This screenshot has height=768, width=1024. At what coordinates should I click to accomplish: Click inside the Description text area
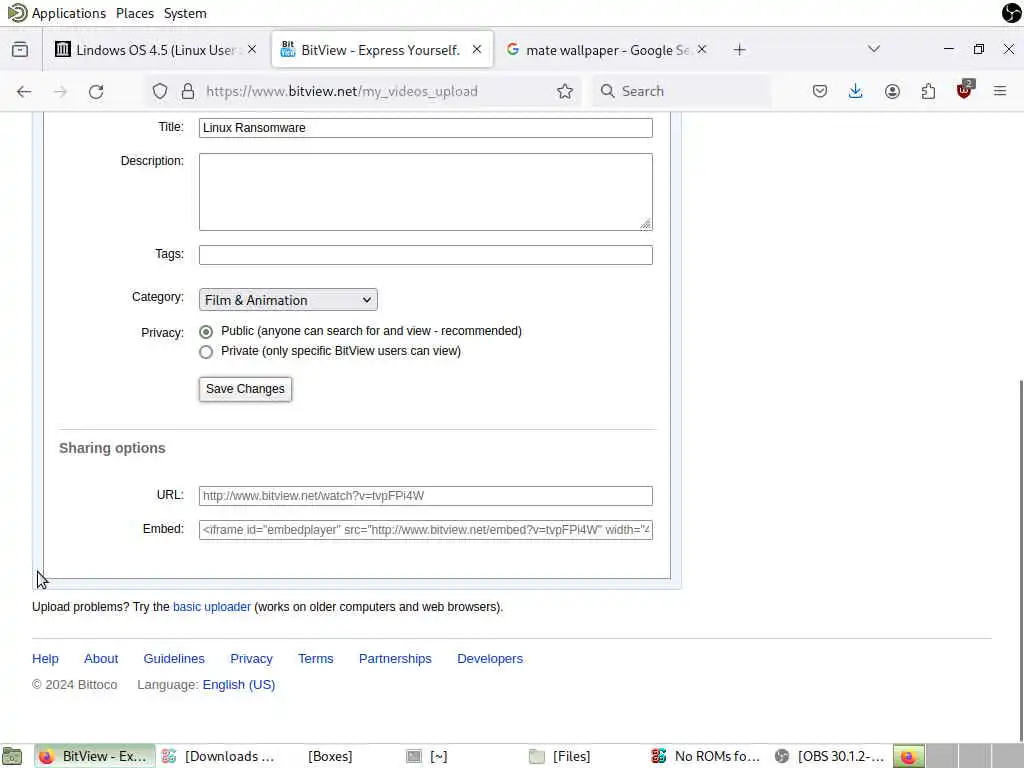(x=425, y=192)
